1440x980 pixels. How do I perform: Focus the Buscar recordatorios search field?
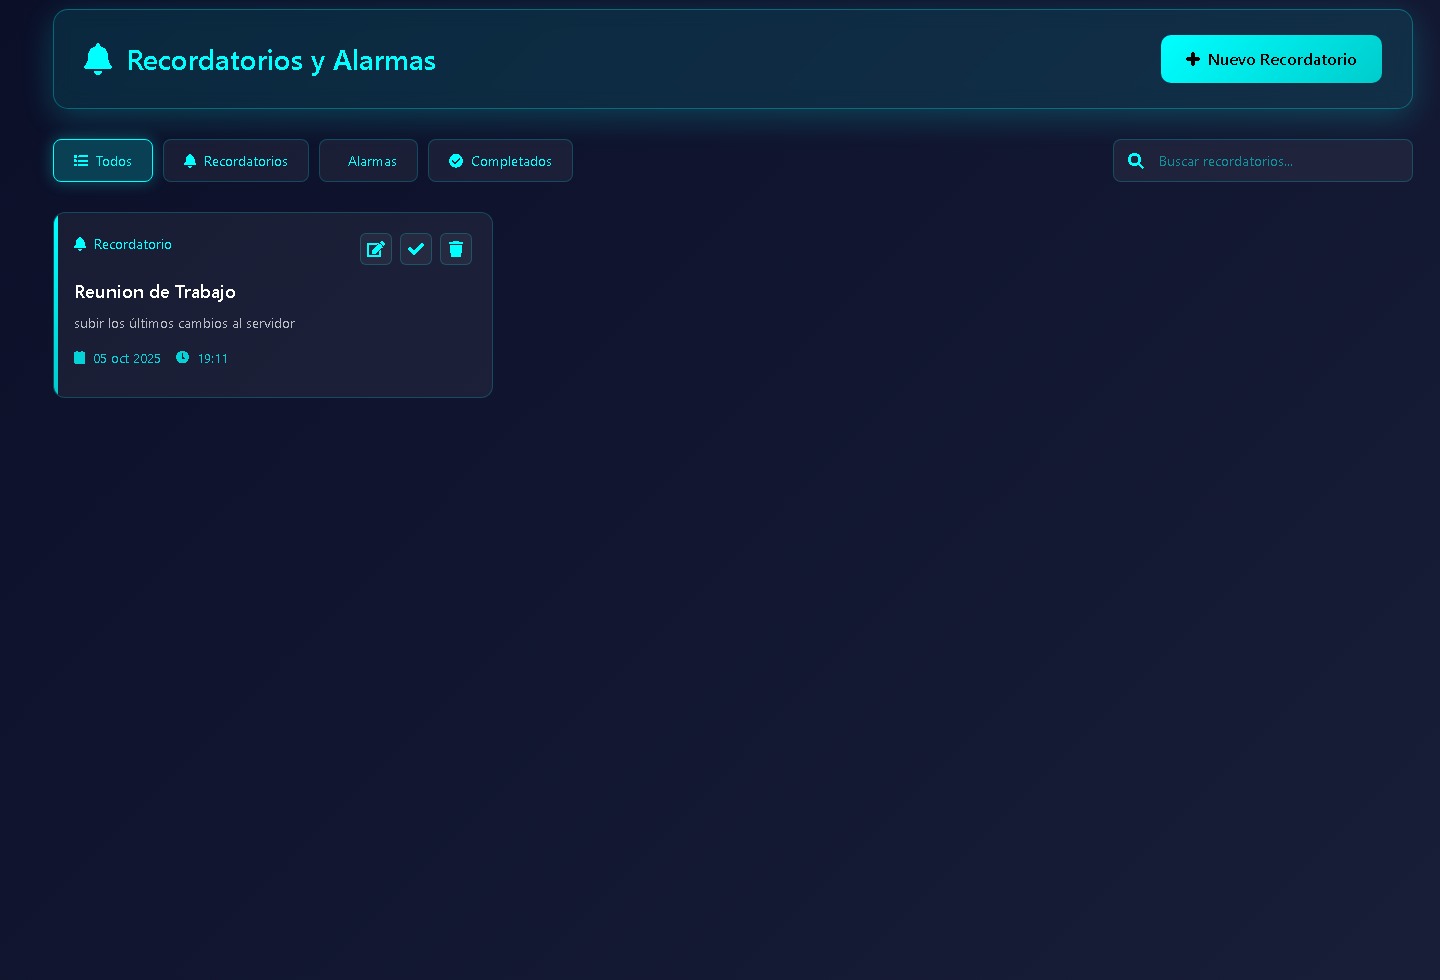(1275, 161)
